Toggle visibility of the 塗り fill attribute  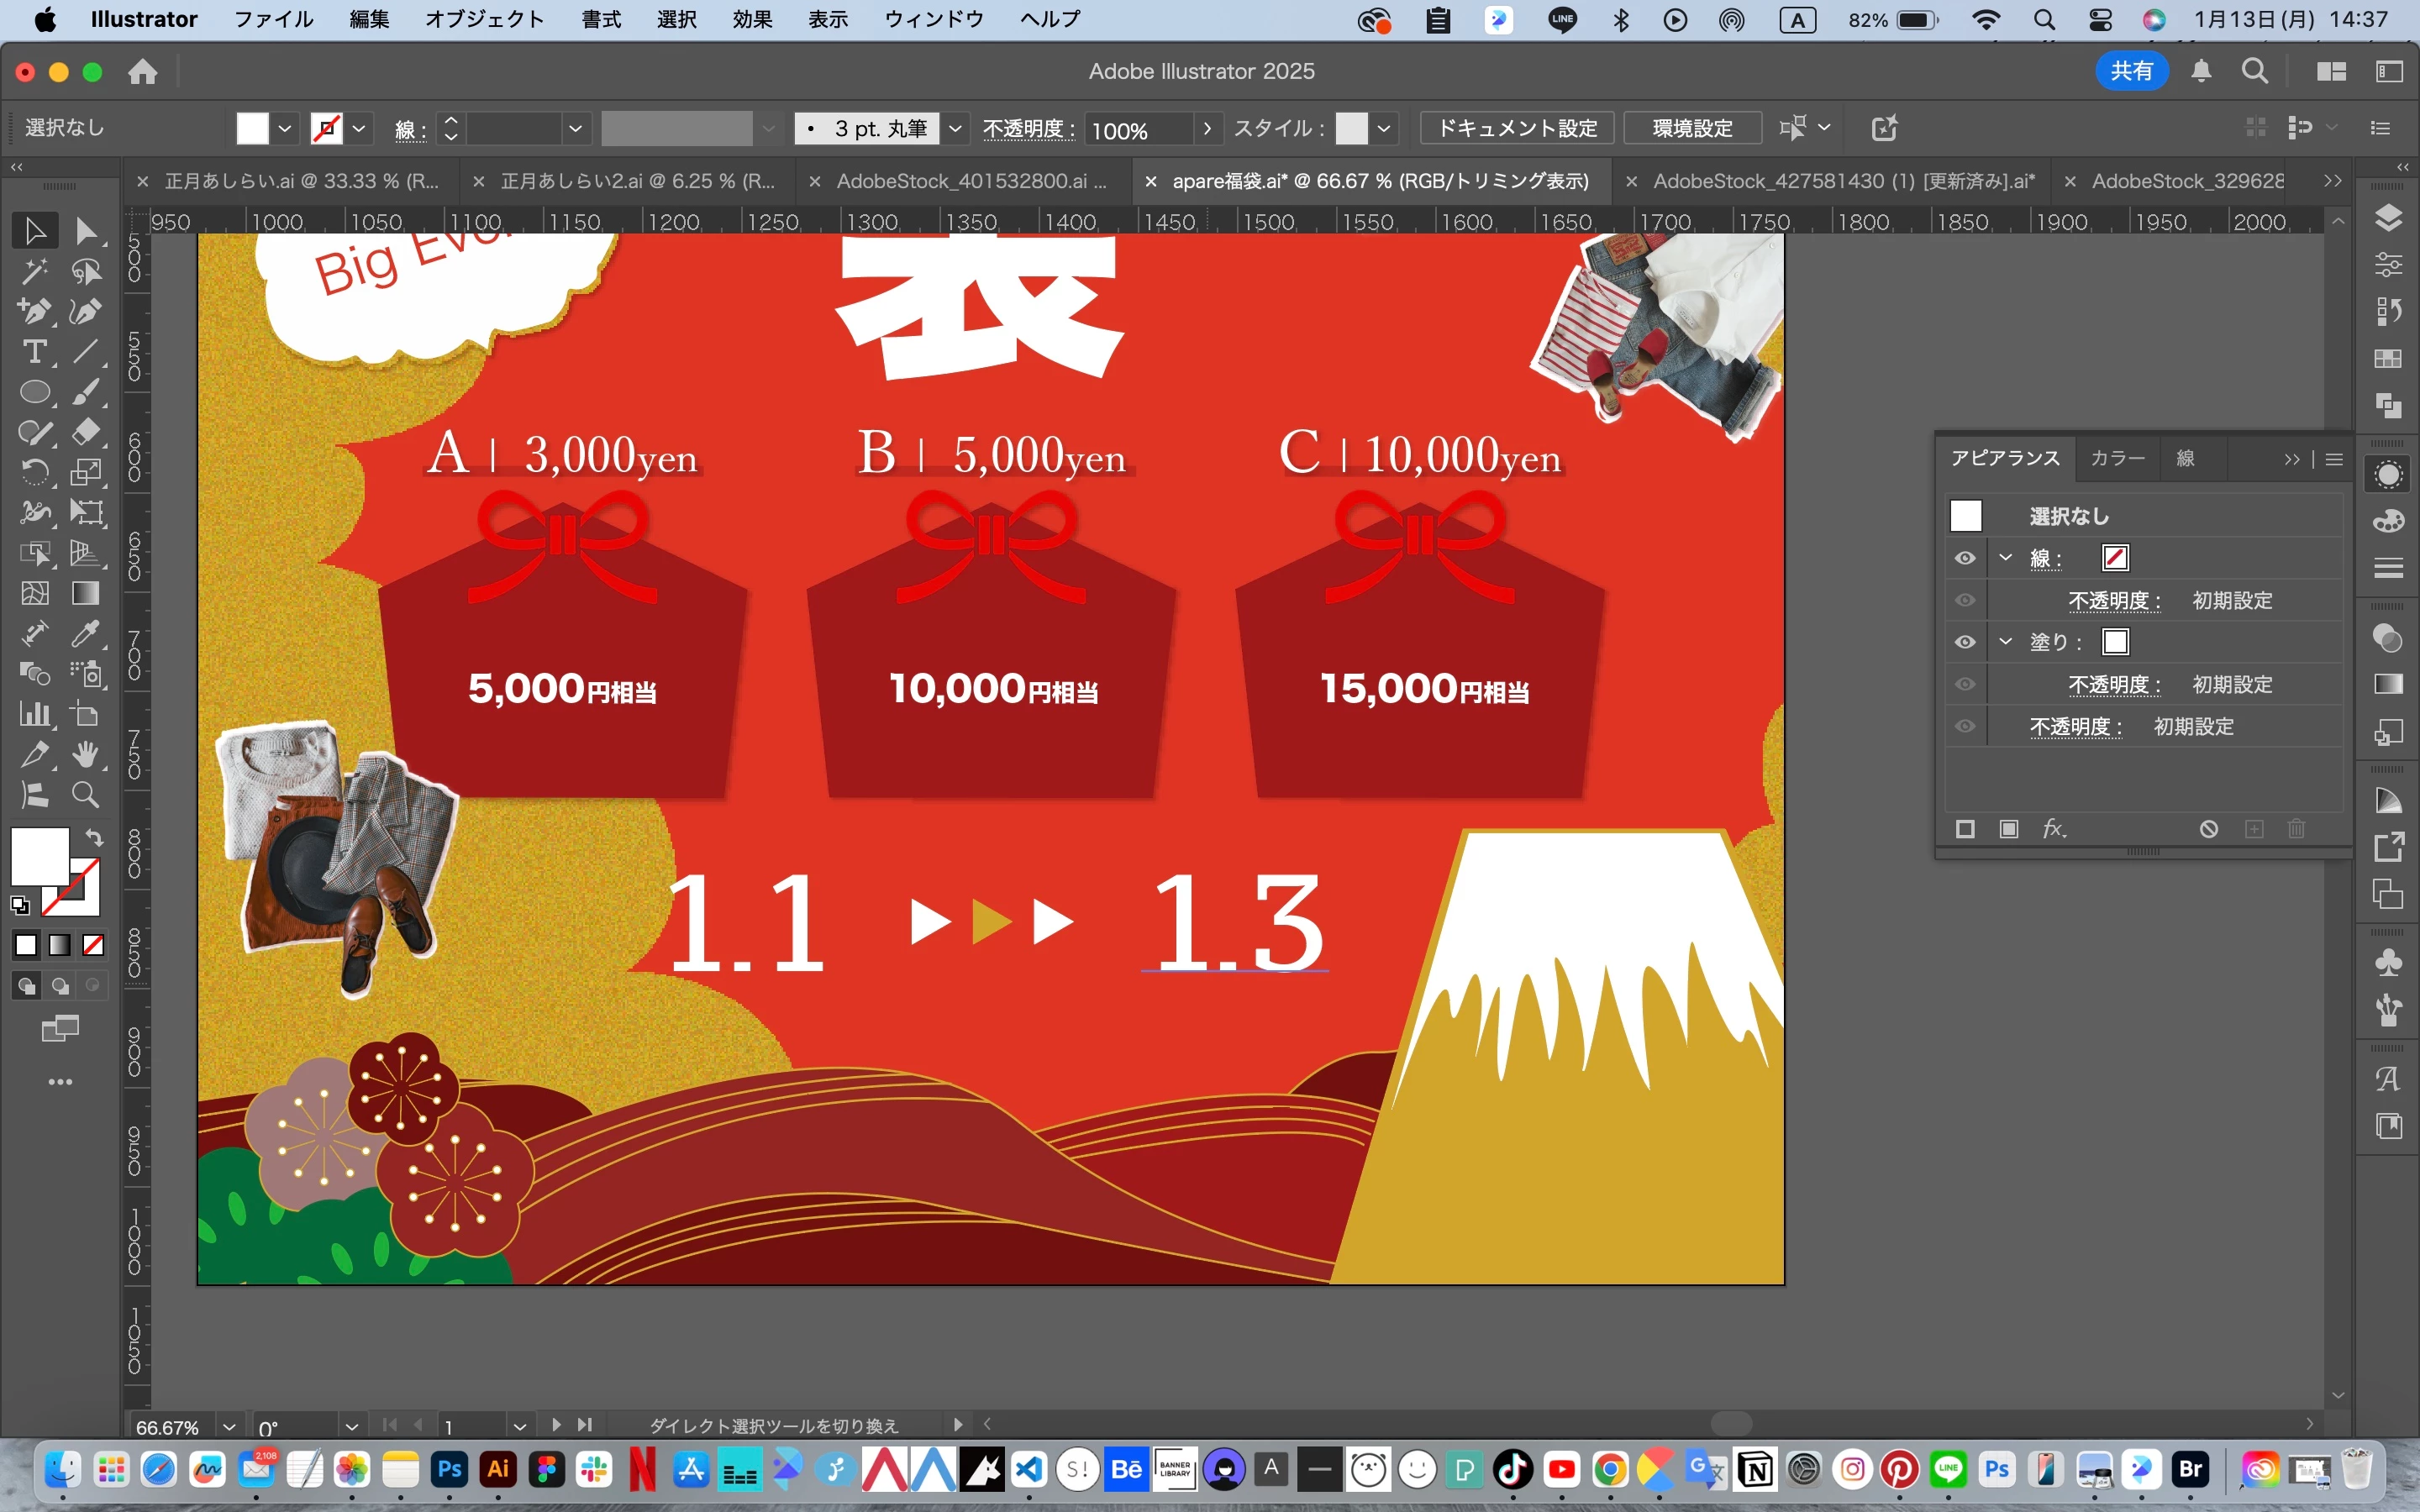[1965, 642]
